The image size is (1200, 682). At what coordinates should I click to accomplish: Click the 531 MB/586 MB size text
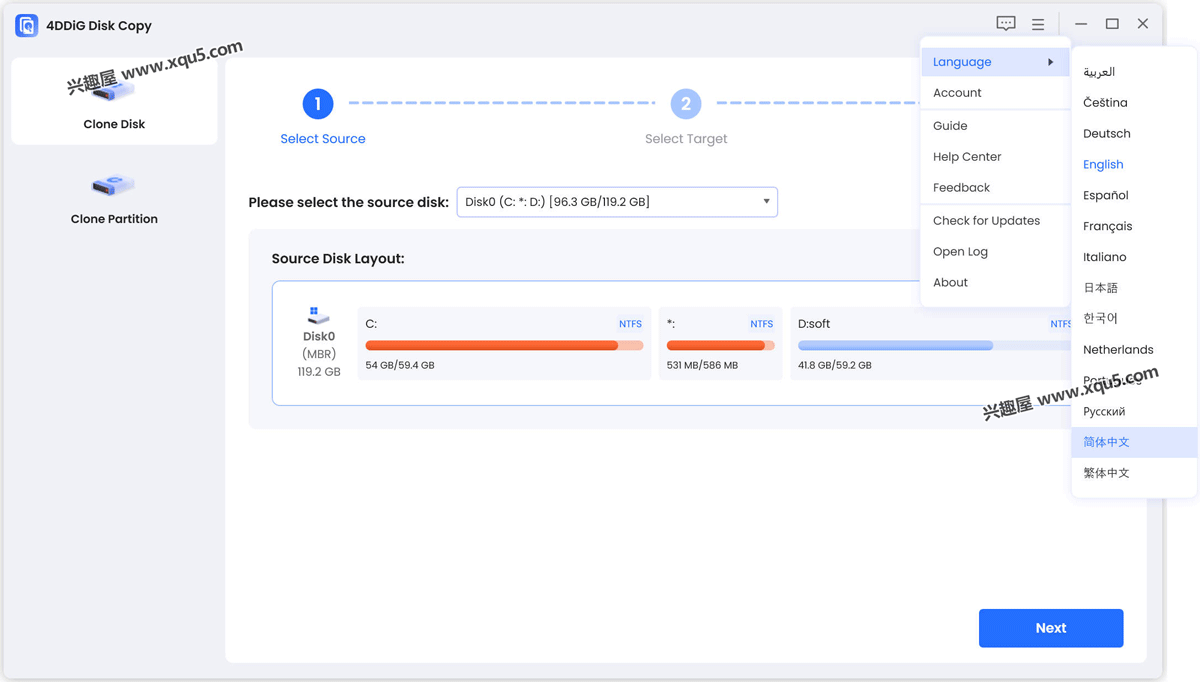702,365
